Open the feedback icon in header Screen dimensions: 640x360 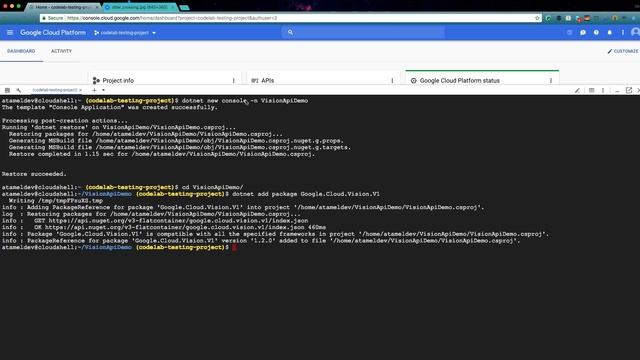click(x=583, y=32)
